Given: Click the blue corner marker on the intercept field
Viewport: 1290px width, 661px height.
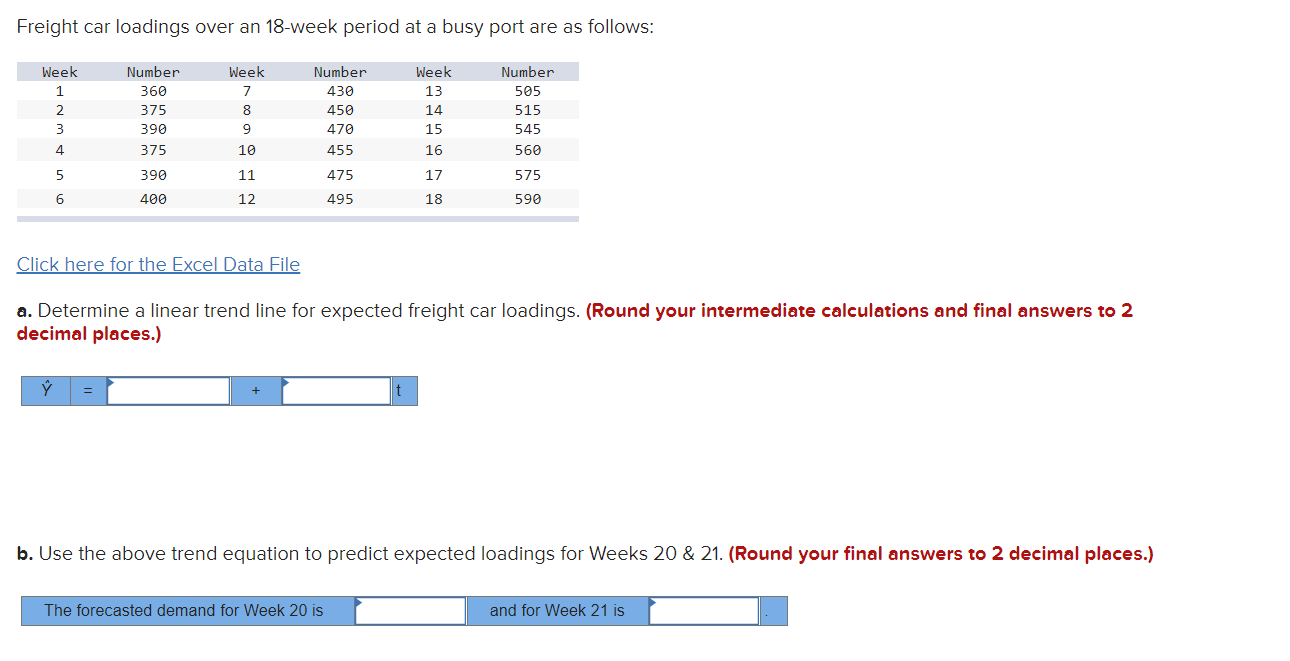Looking at the screenshot, I should pos(110,382).
